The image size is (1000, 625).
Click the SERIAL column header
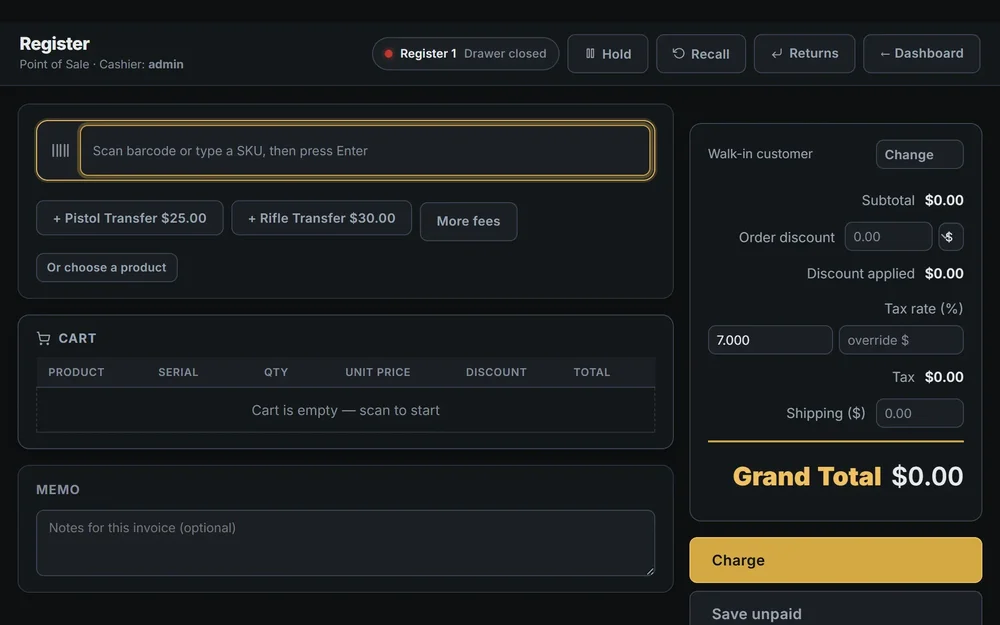(x=178, y=372)
